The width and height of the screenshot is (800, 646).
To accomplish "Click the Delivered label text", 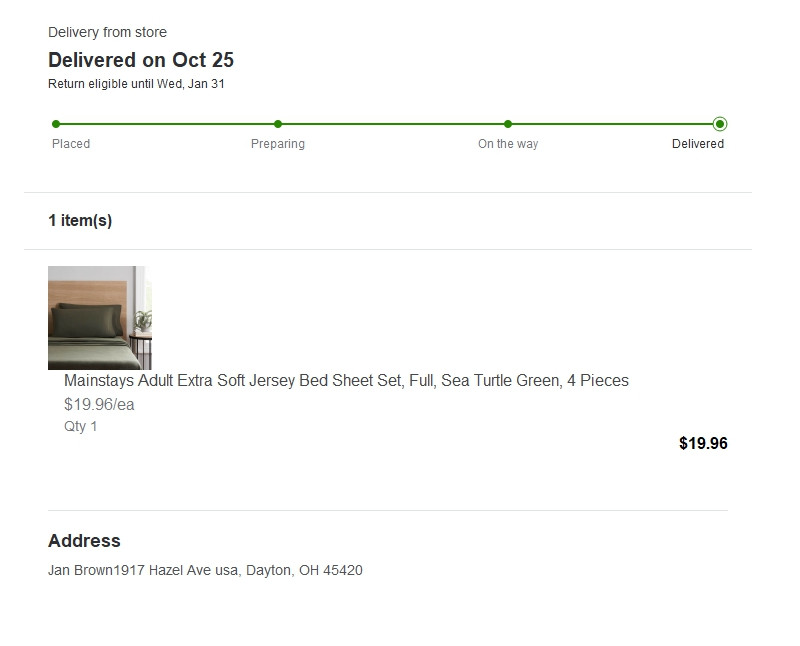I will coord(697,144).
